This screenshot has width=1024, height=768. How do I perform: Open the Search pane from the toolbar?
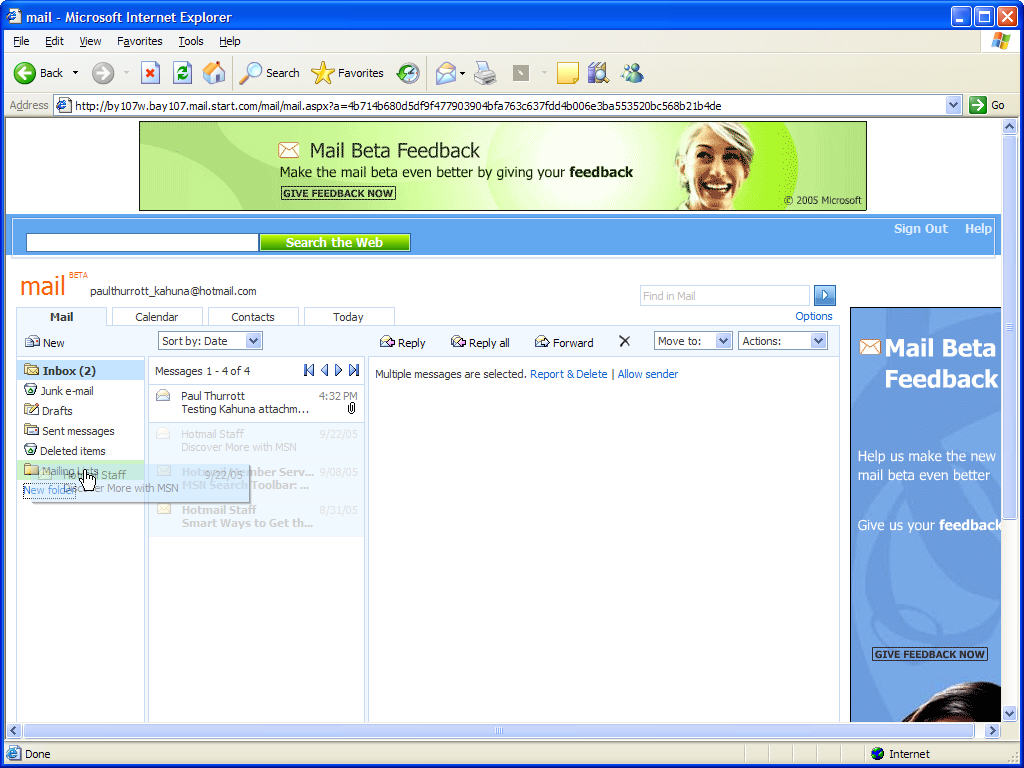point(269,73)
